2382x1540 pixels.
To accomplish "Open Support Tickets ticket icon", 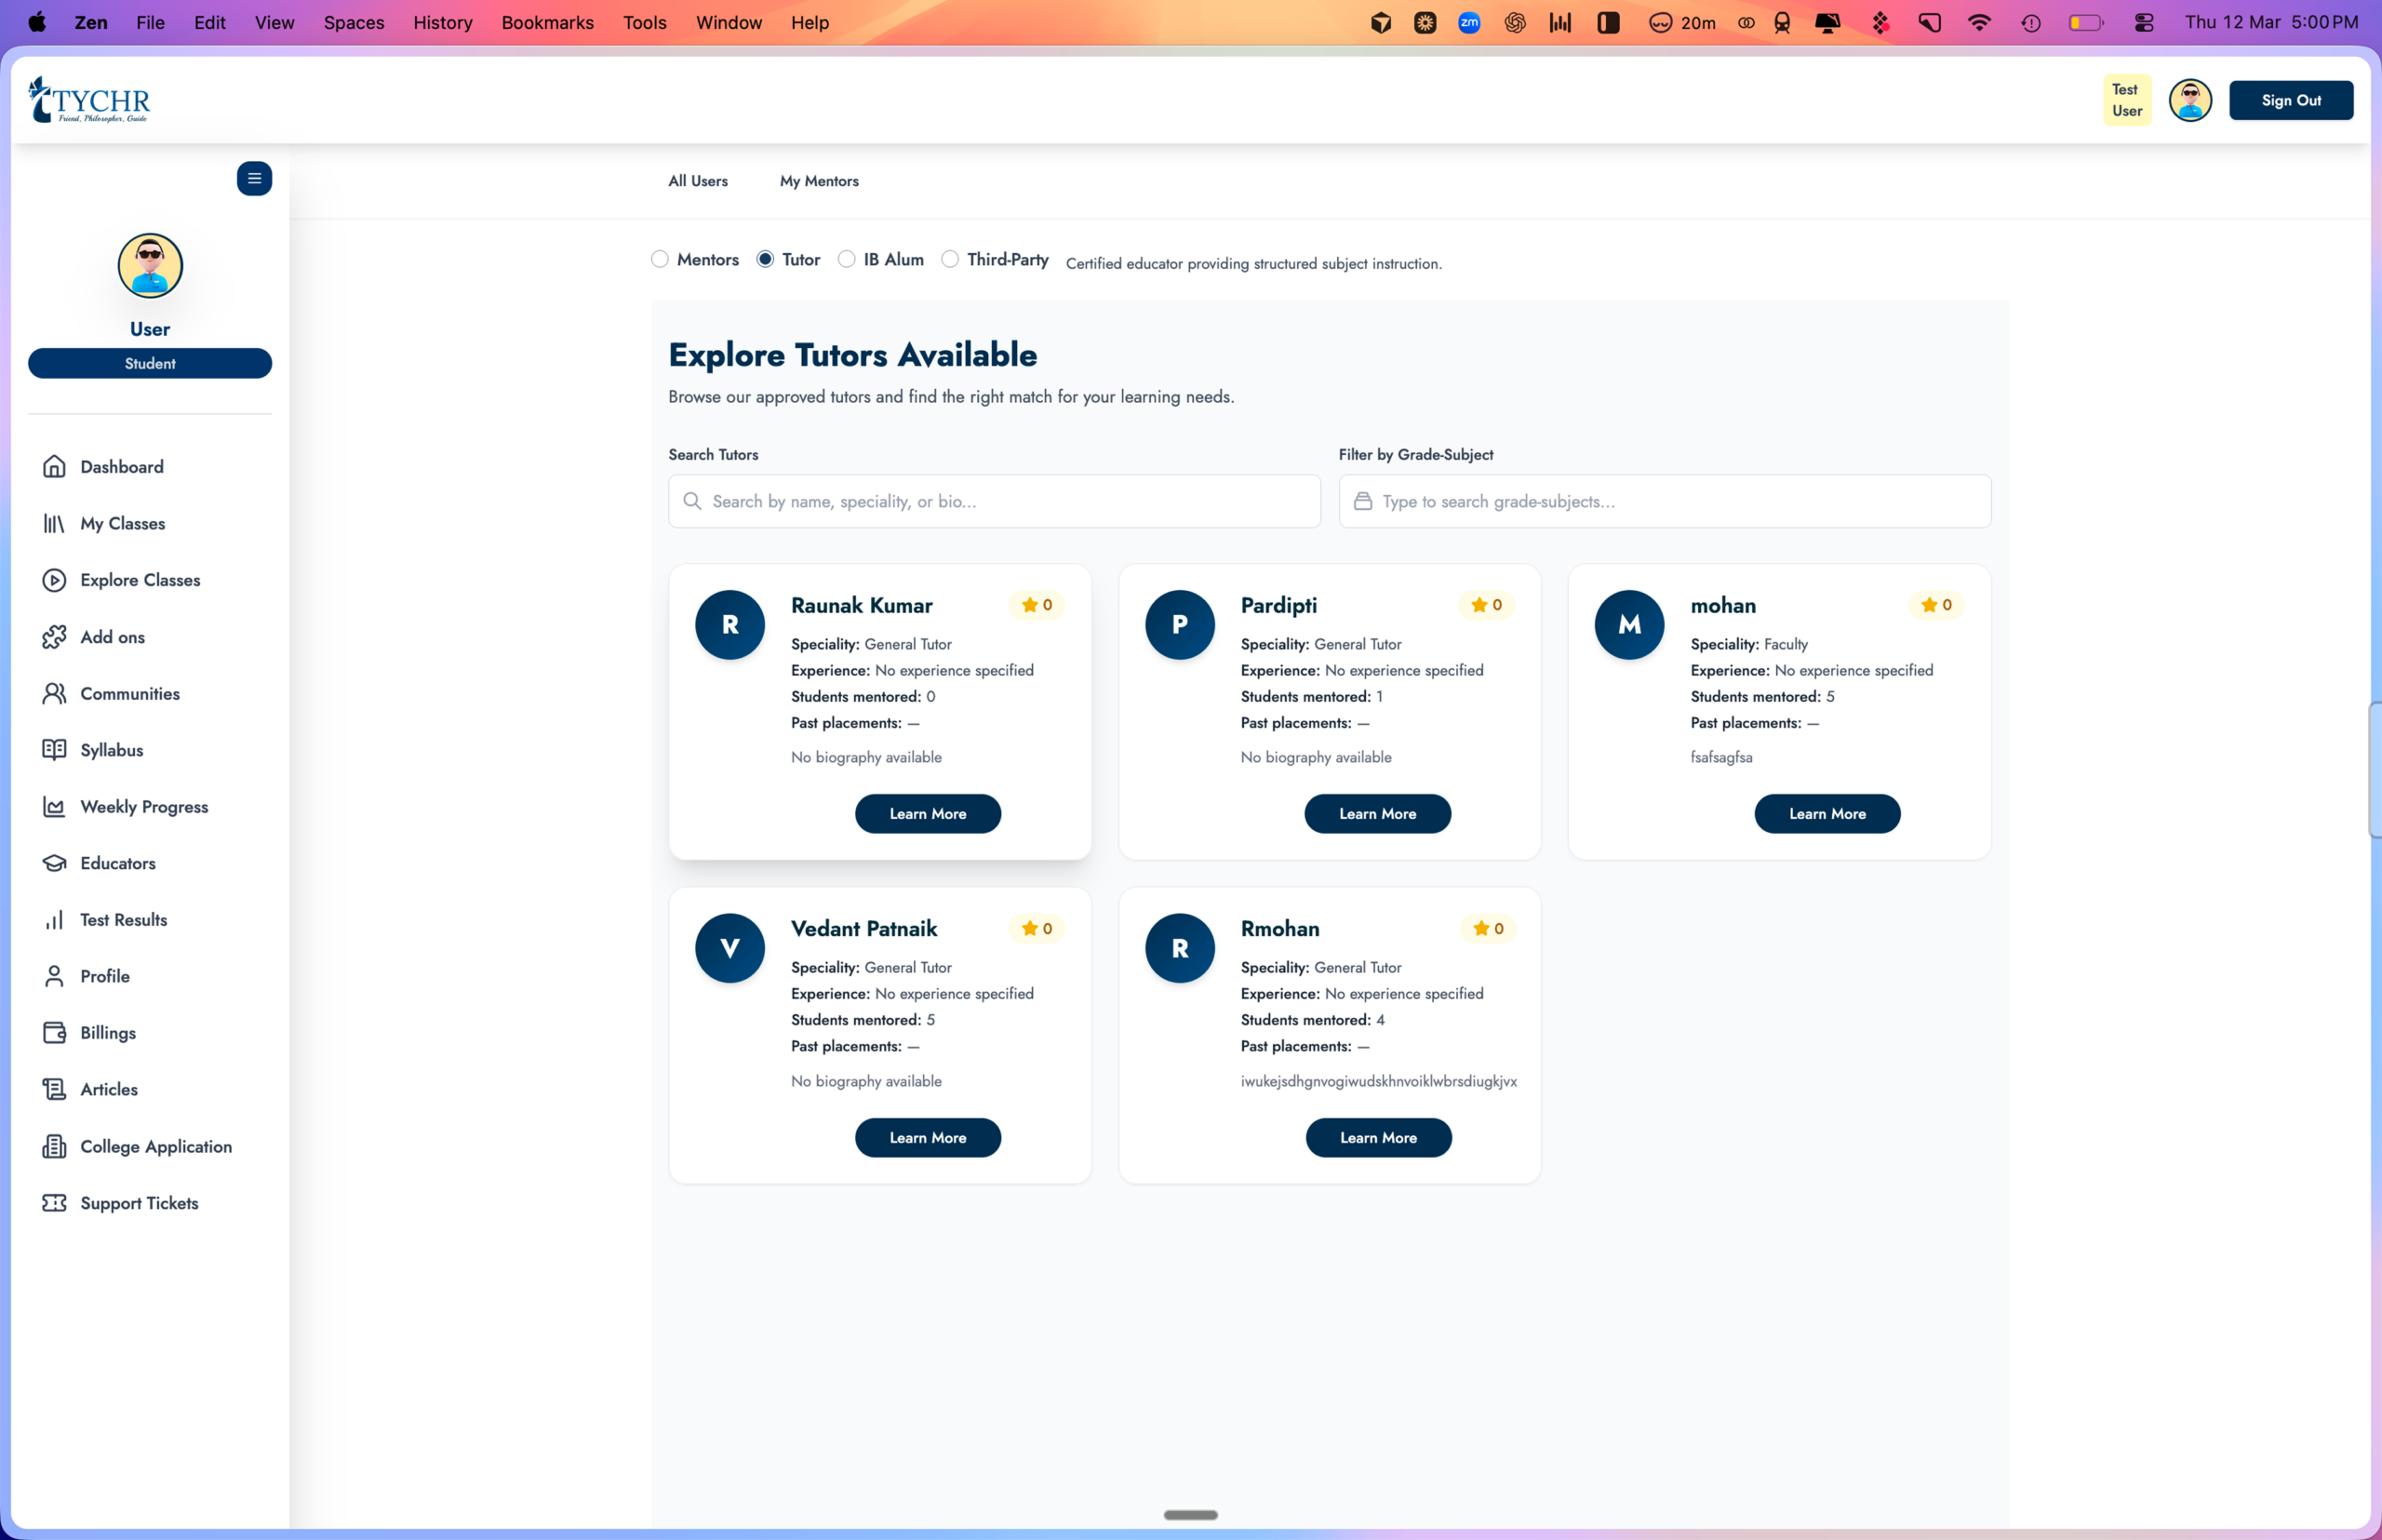I will click(54, 1203).
